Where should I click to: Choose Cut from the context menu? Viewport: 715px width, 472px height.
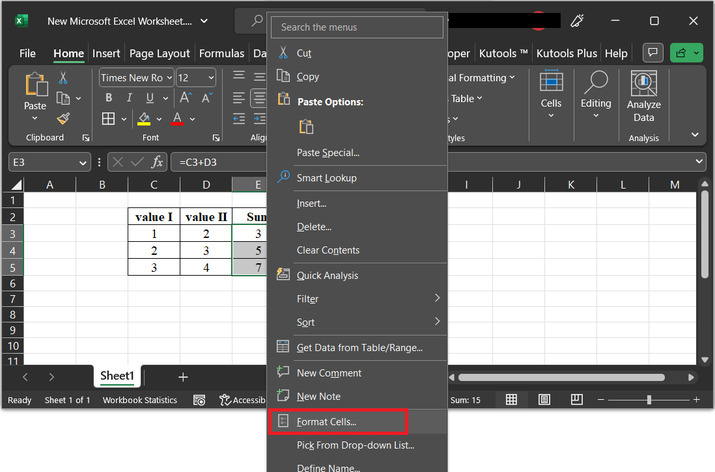[357, 53]
